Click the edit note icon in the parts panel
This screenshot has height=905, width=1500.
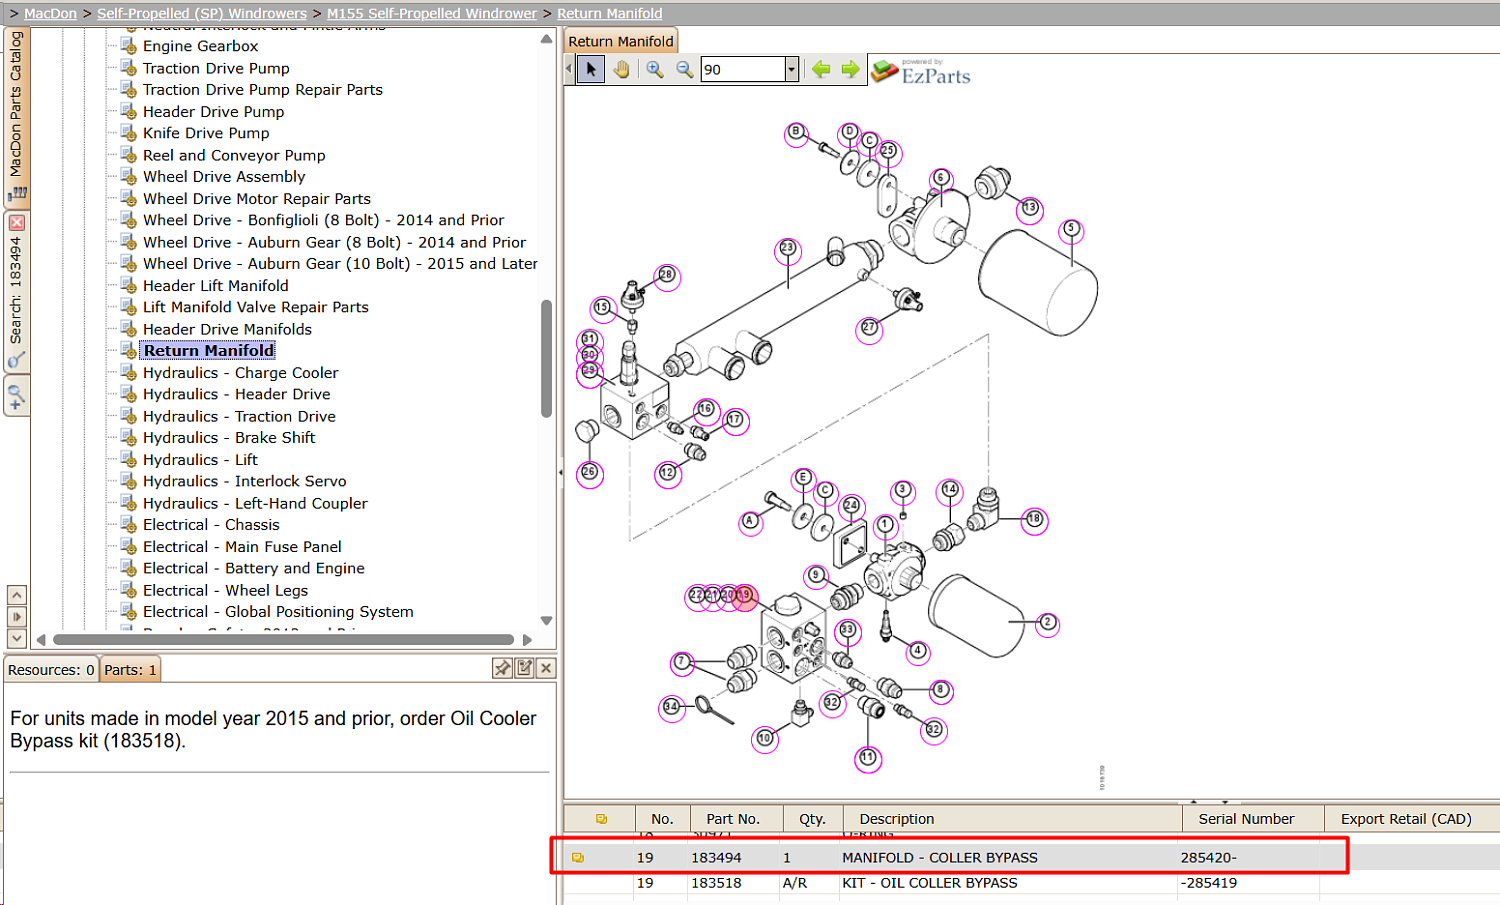(524, 668)
